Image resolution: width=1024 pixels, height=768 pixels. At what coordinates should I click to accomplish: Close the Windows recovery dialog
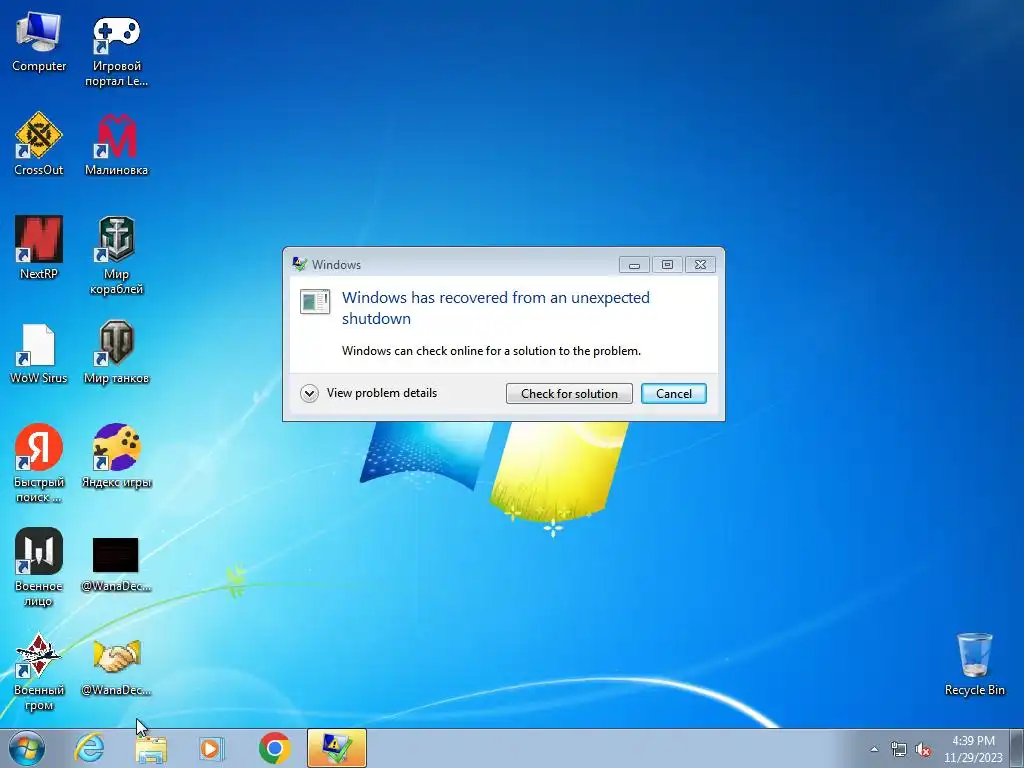coord(700,264)
